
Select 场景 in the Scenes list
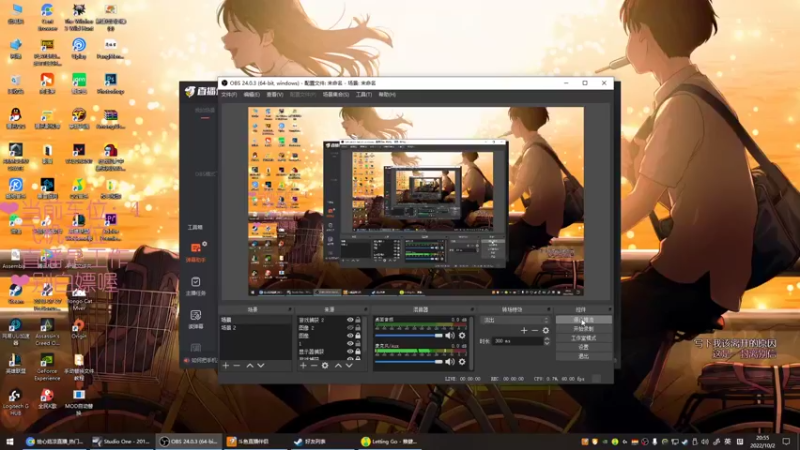(x=255, y=320)
